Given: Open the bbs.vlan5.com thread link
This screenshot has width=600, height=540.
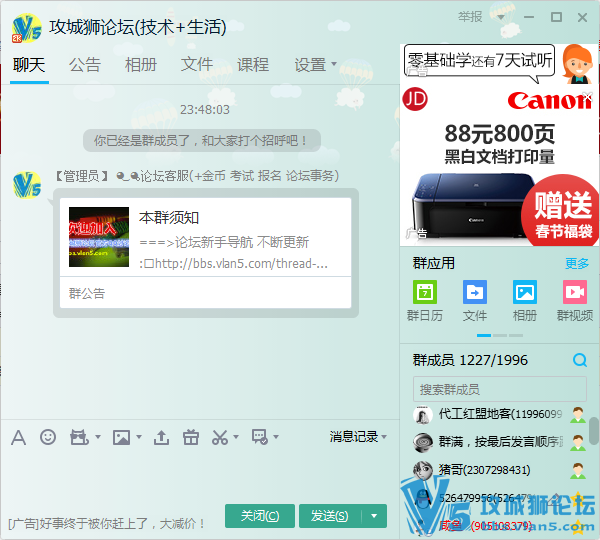Looking at the screenshot, I should [x=233, y=264].
